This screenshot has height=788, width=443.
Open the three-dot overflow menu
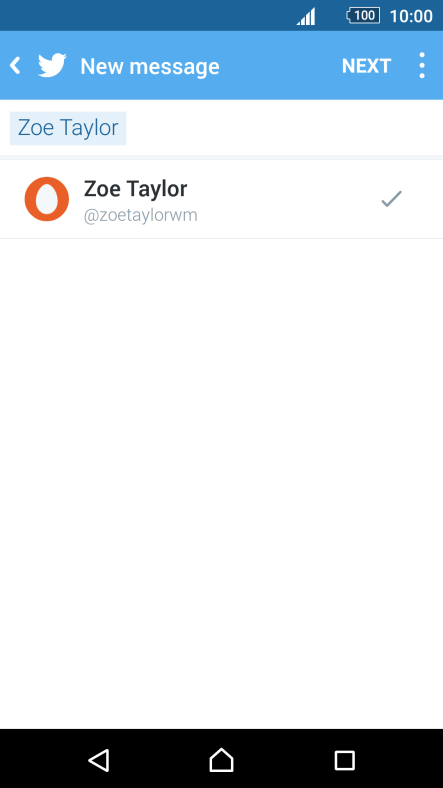422,65
